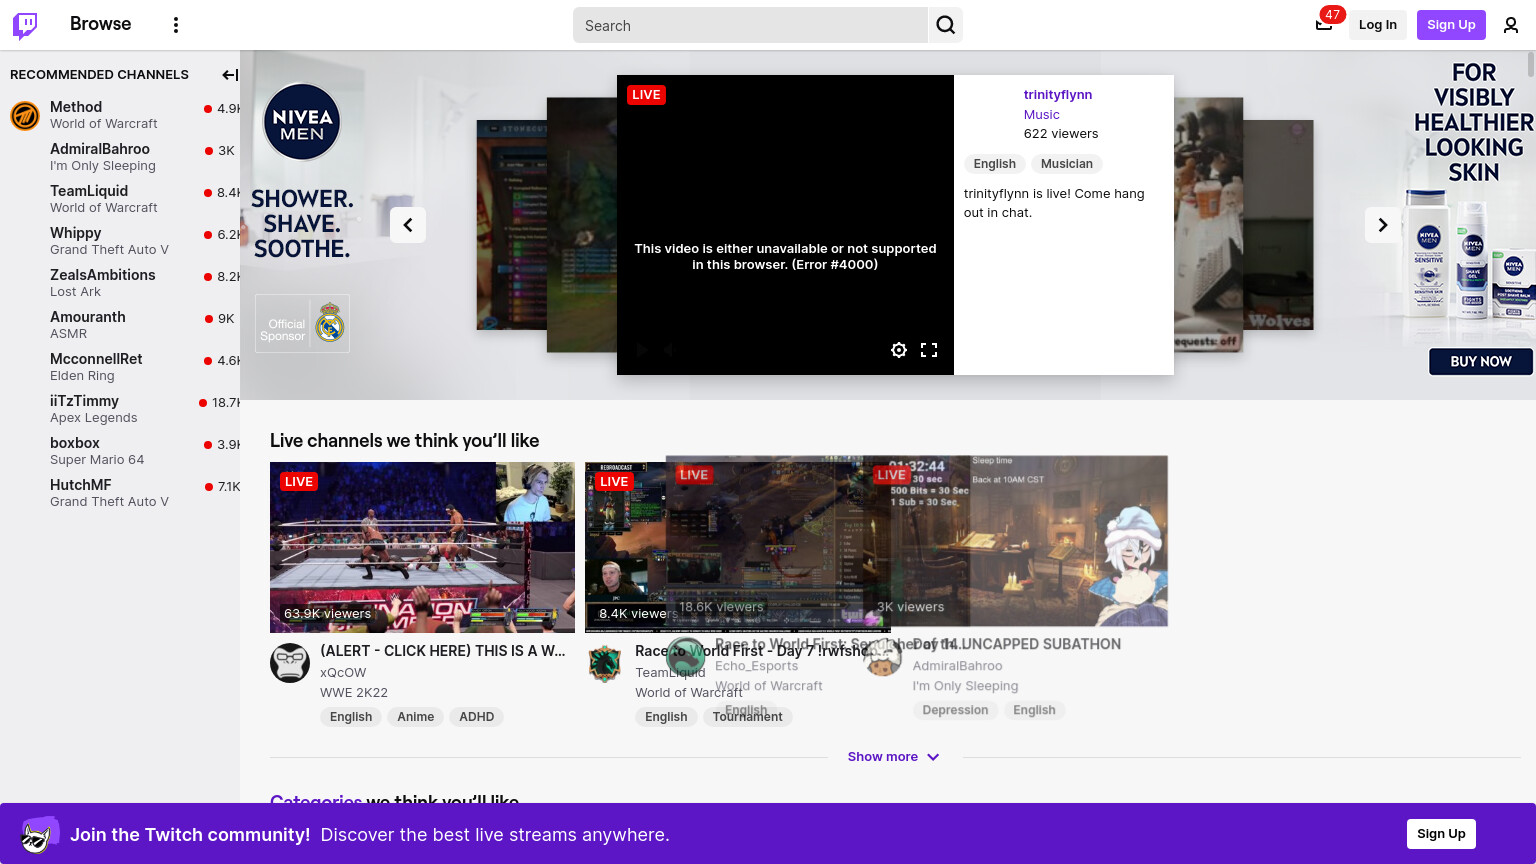Open ZealsAmbitions in recommended channels
The image size is (1536, 864).
tap(120, 283)
